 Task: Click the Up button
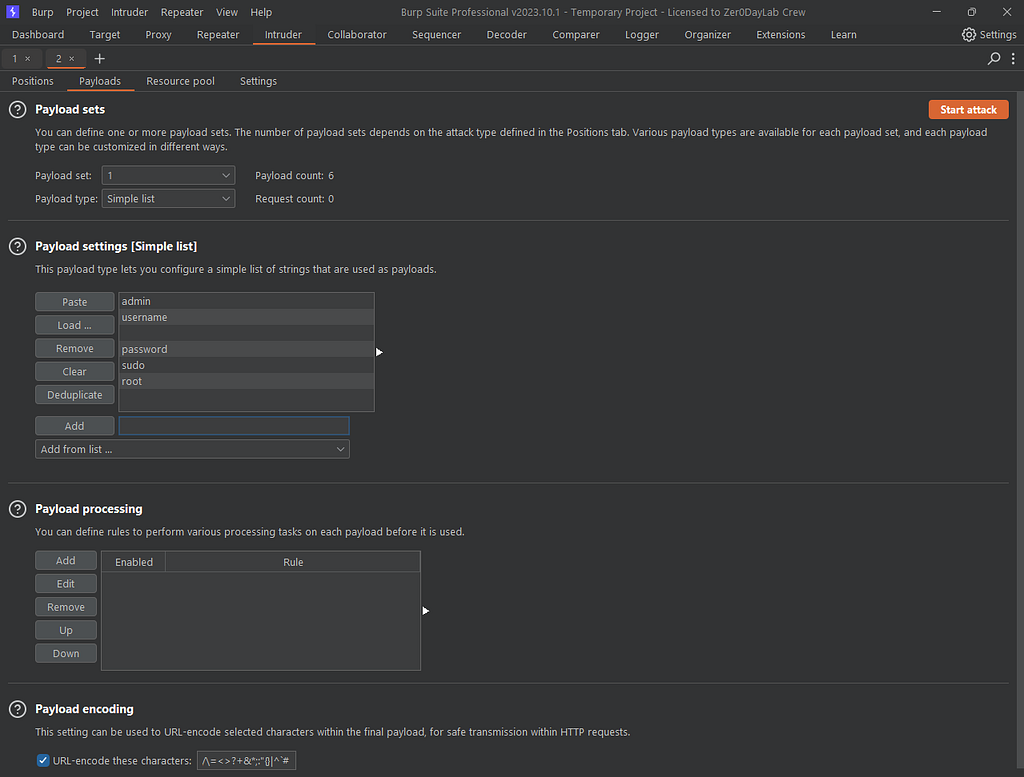point(66,630)
